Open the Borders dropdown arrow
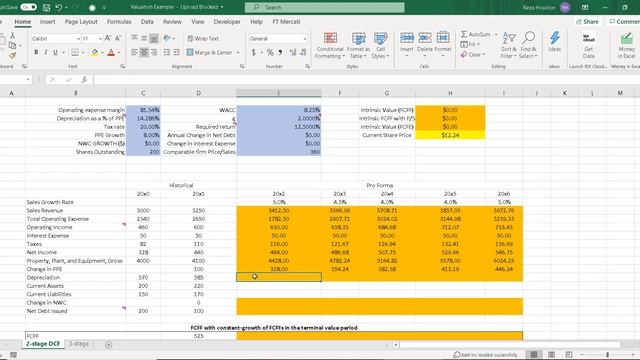Screen dimensions: 640x360 point(83,53)
